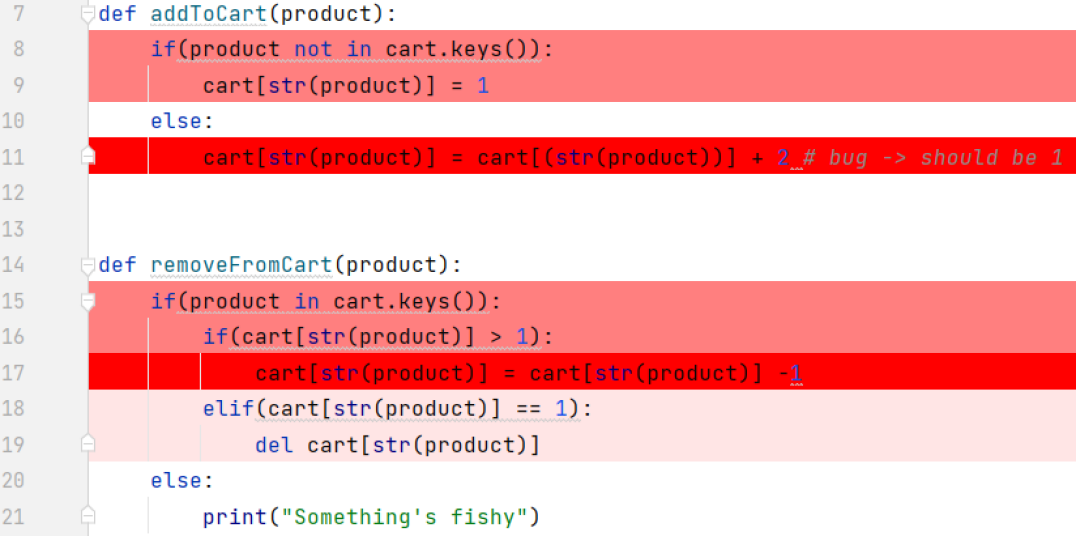Click the removeFromCart function name

[x=241, y=265]
